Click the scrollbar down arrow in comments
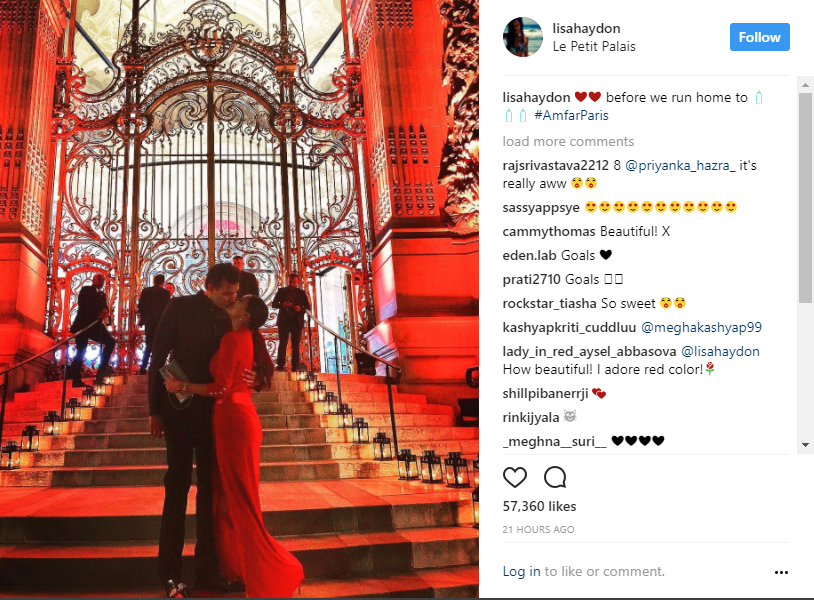The width and height of the screenshot is (814, 600). (805, 445)
